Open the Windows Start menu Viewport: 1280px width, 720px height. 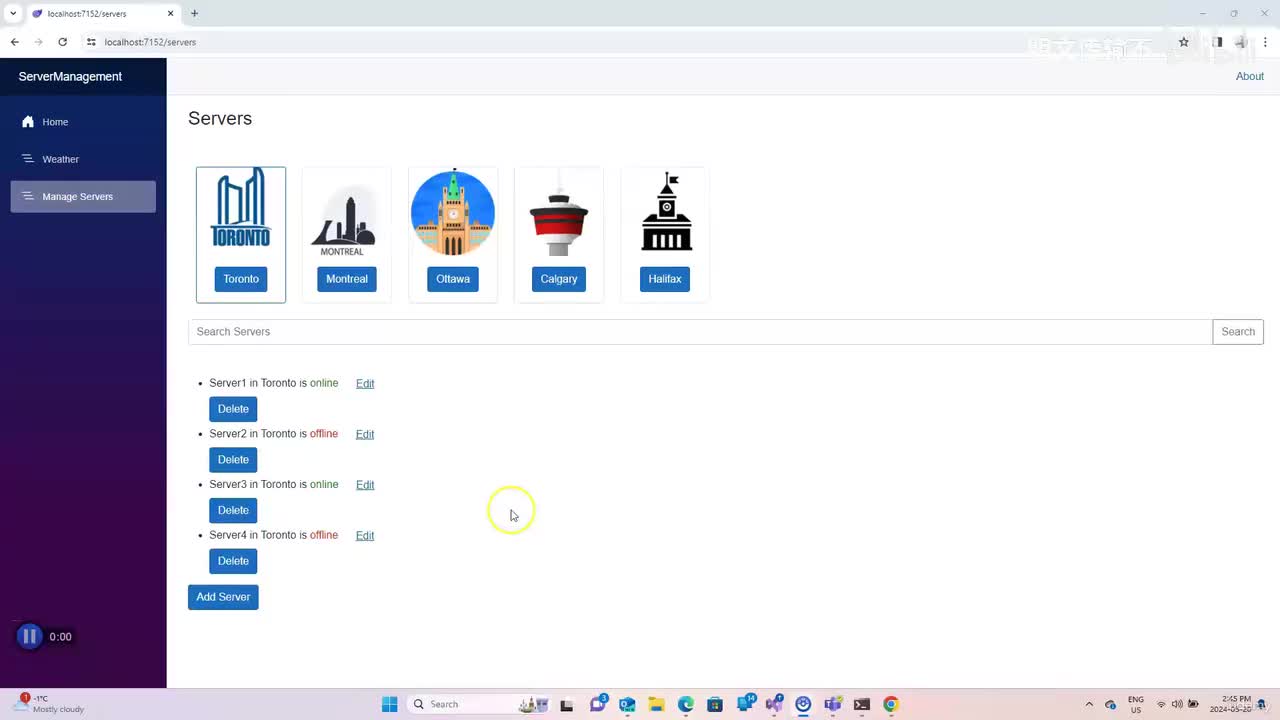click(389, 704)
